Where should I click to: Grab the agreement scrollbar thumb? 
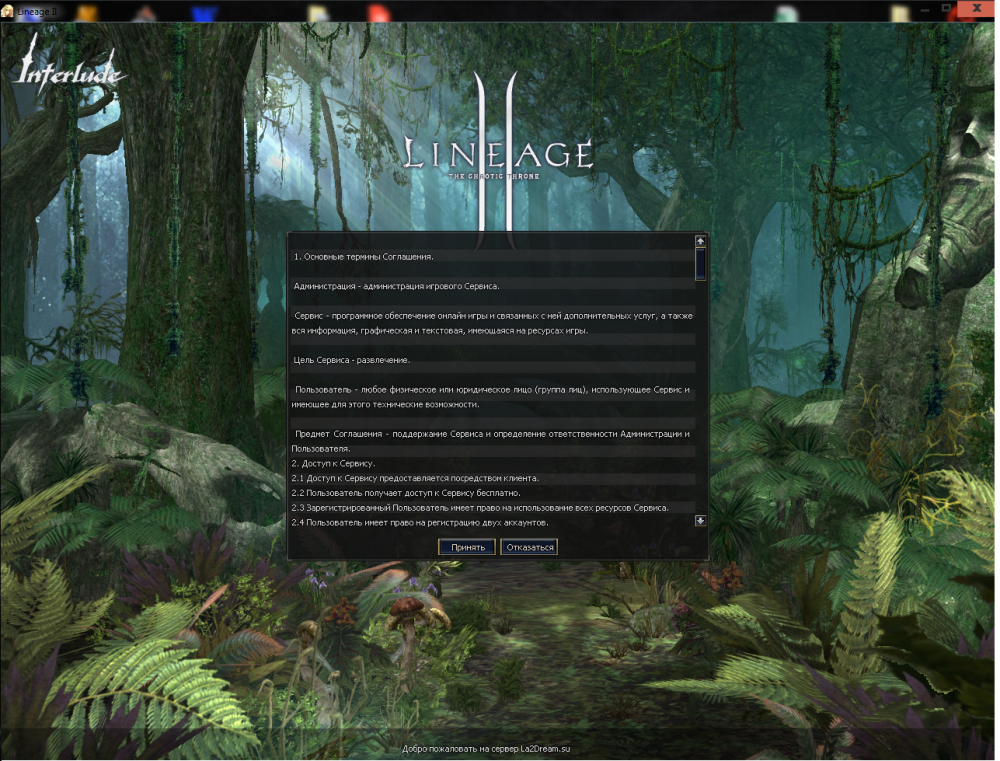700,264
